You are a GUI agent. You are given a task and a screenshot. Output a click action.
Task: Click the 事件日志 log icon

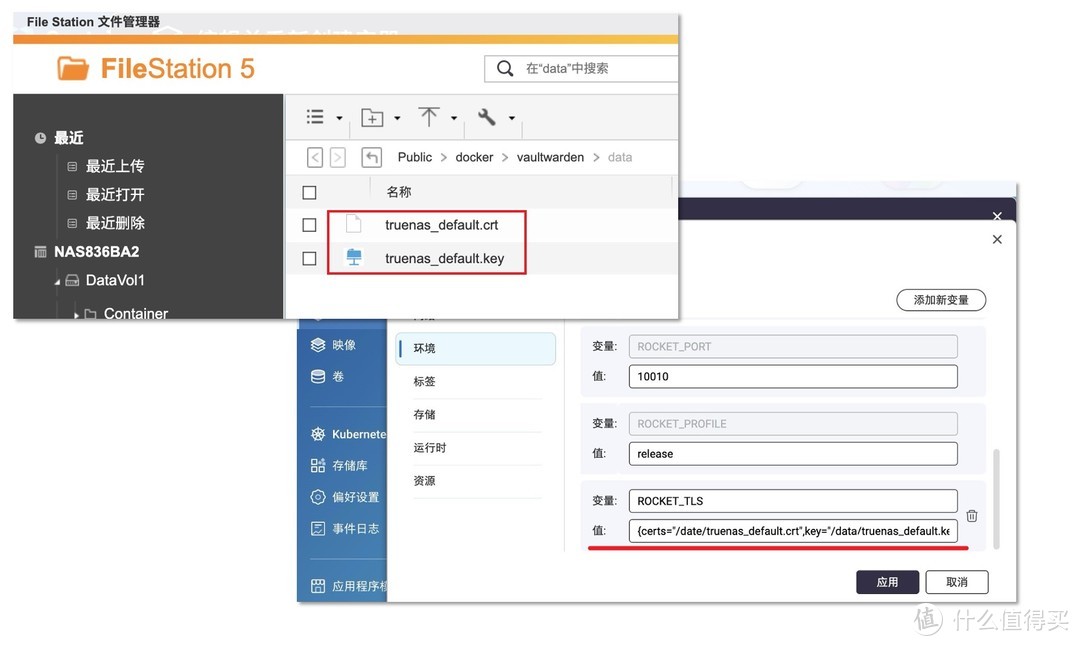(x=318, y=529)
